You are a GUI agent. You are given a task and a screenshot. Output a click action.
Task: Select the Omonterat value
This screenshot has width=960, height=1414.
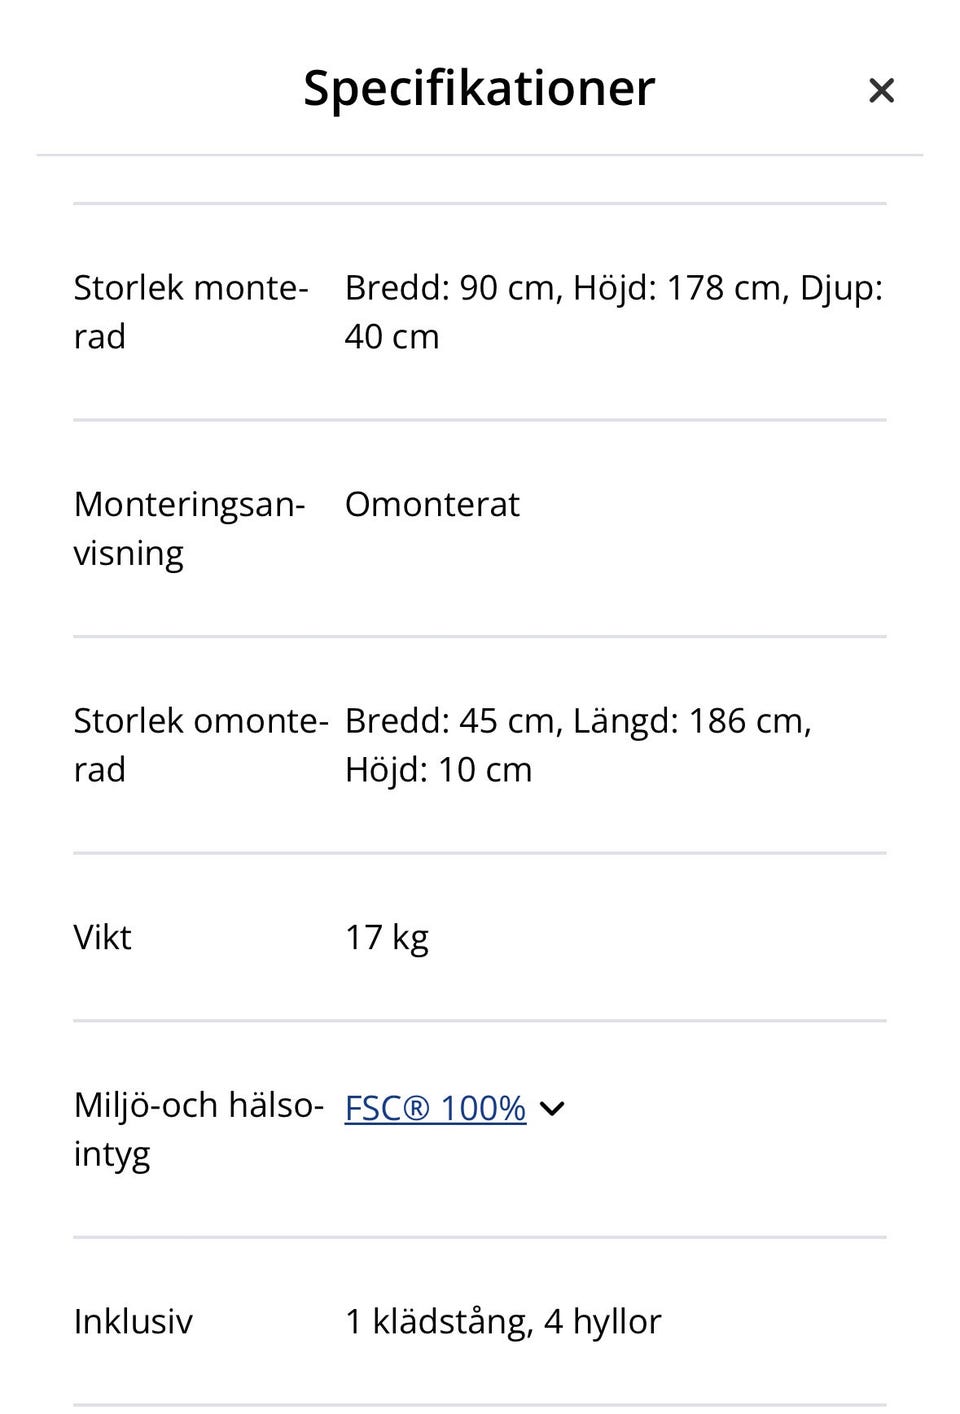click(432, 505)
